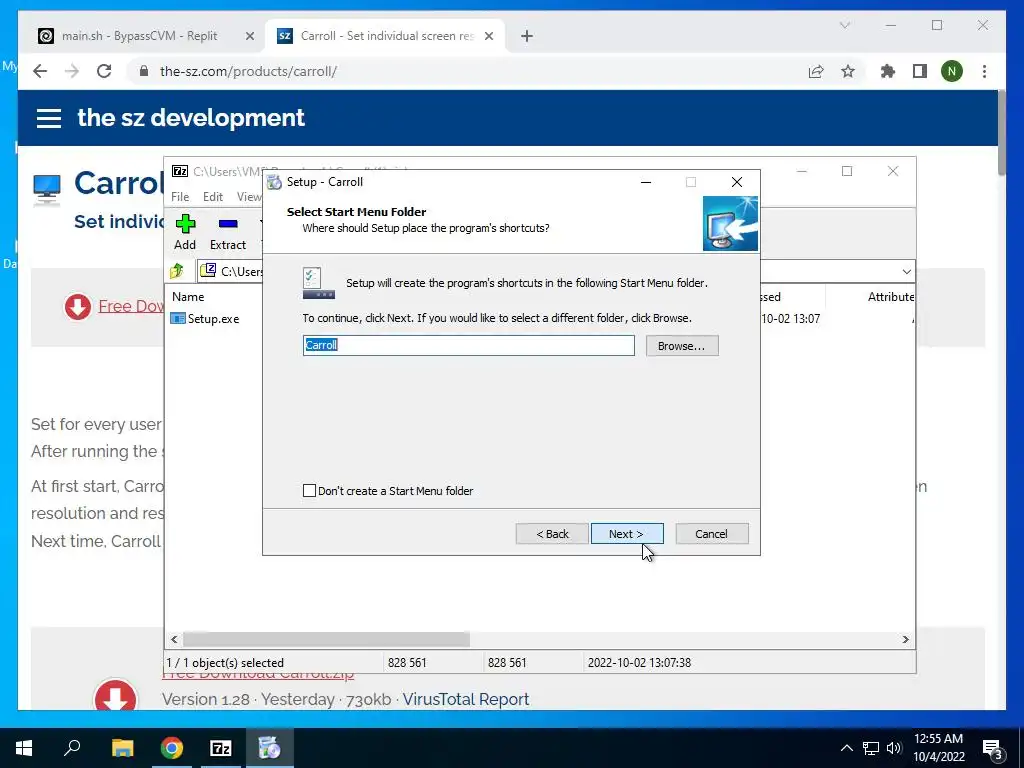The height and width of the screenshot is (768, 1024).
Task: Click the share page icon
Action: tap(816, 71)
